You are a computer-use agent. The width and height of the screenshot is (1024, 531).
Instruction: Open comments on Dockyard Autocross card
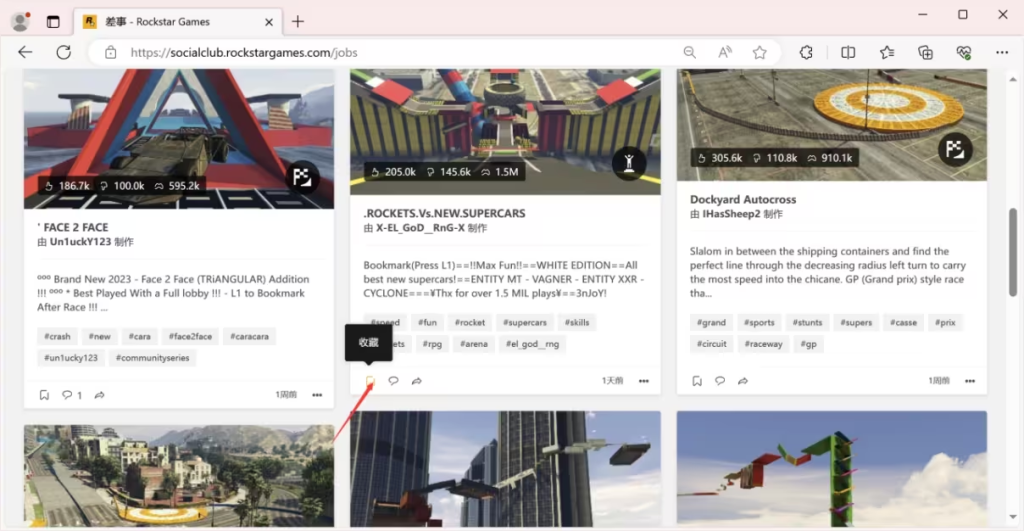[720, 380]
